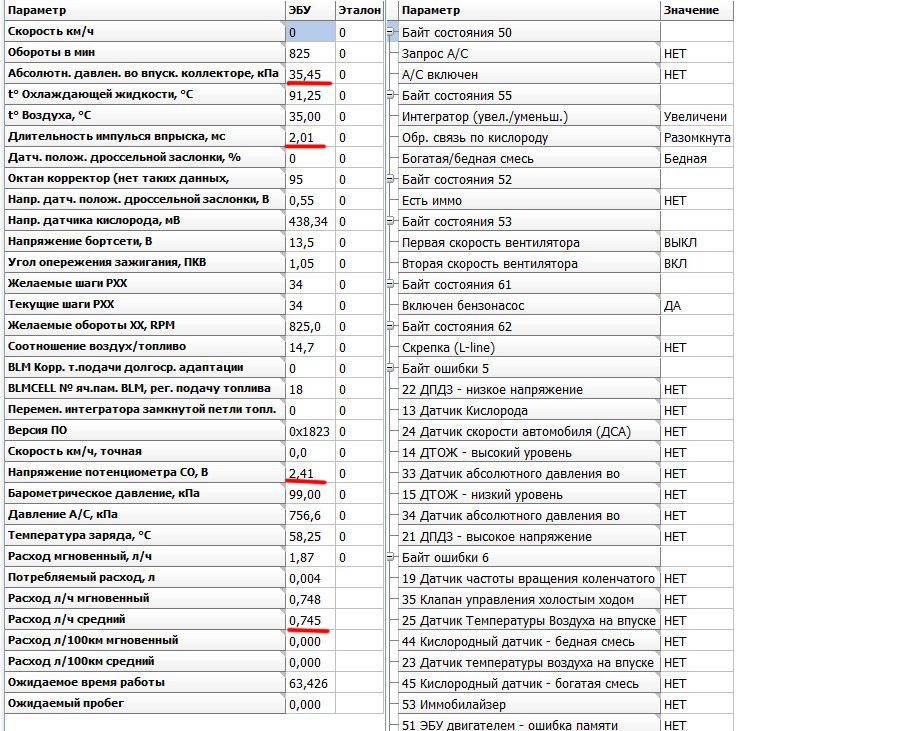This screenshot has height=731, width=900.
Task: Select 't° Охлаждающей жидкости, °C' parameter
Action: [x=145, y=95]
